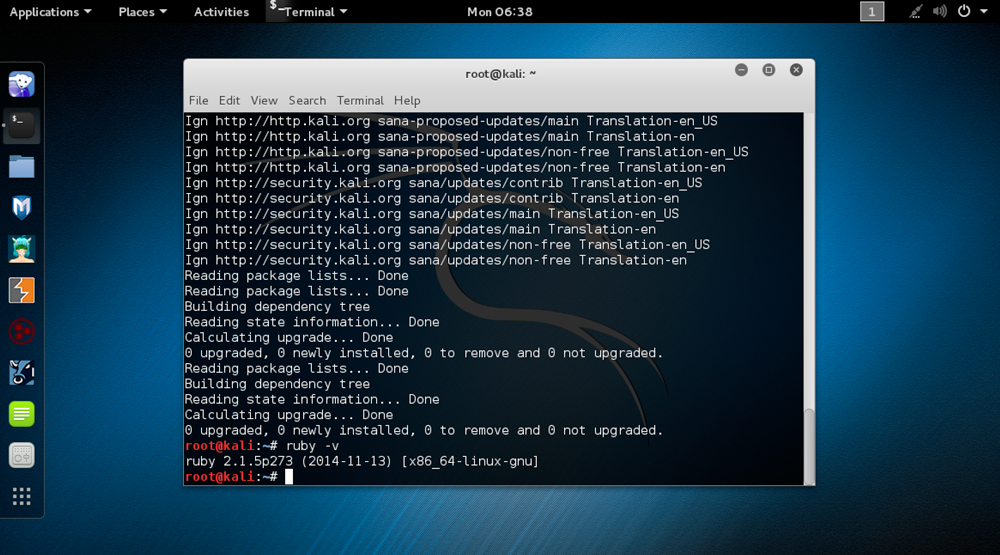The image size is (1000, 555).
Task: Click the Activities button
Action: click(x=221, y=12)
